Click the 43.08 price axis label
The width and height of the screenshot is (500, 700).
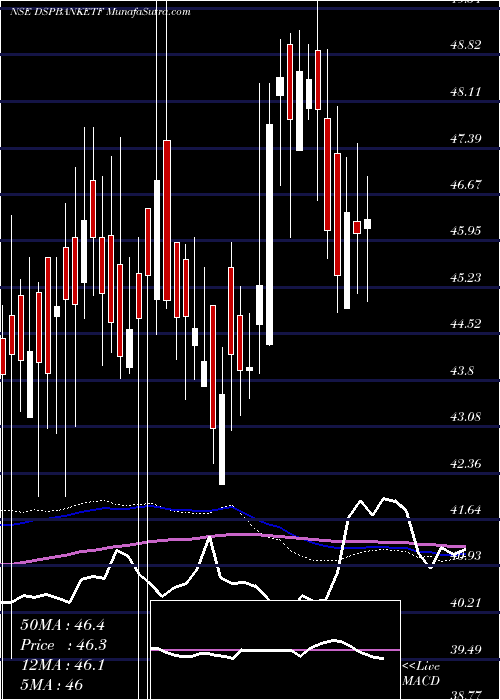[x=466, y=417]
